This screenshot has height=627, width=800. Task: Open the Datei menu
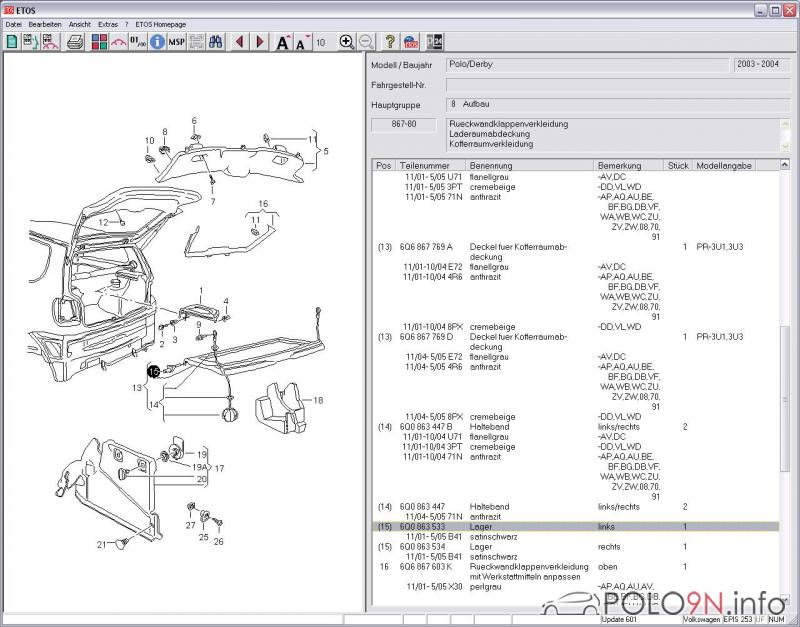pos(14,24)
